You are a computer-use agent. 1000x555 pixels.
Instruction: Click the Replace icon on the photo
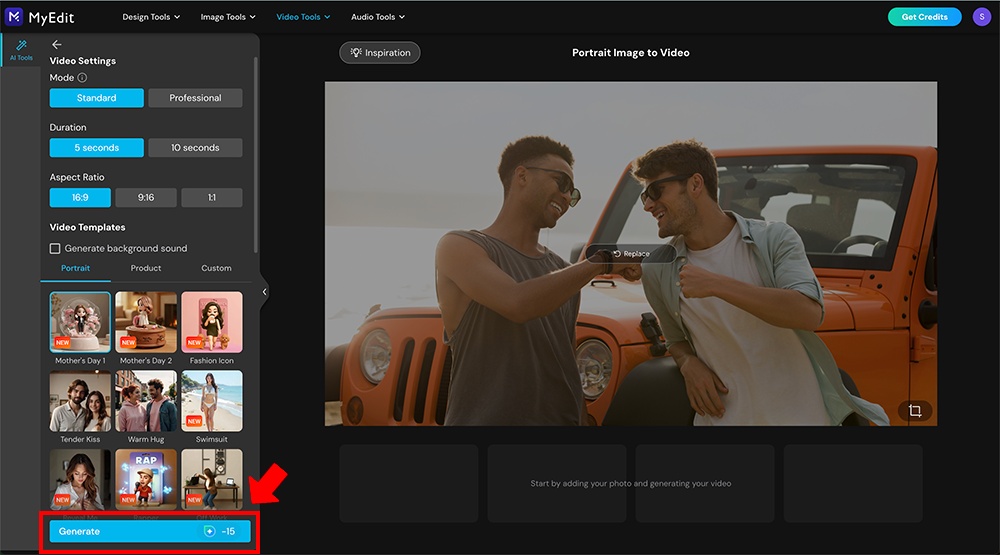click(617, 254)
